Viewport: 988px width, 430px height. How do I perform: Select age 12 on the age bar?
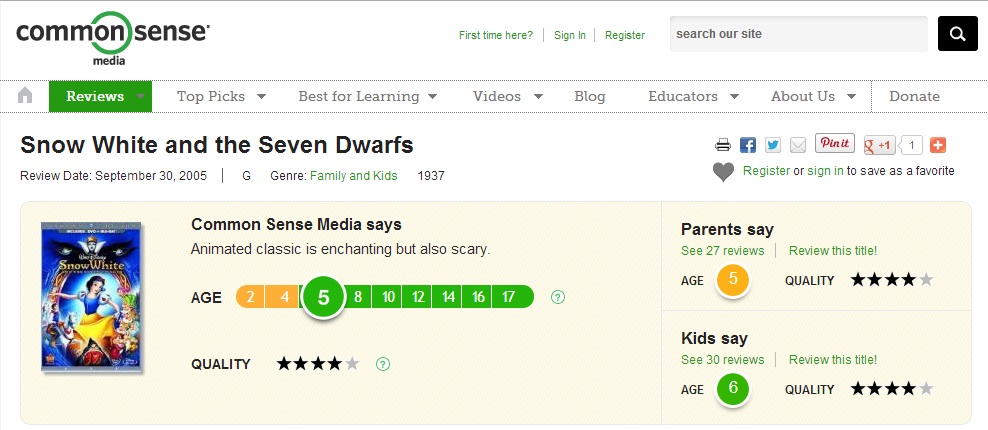point(417,296)
